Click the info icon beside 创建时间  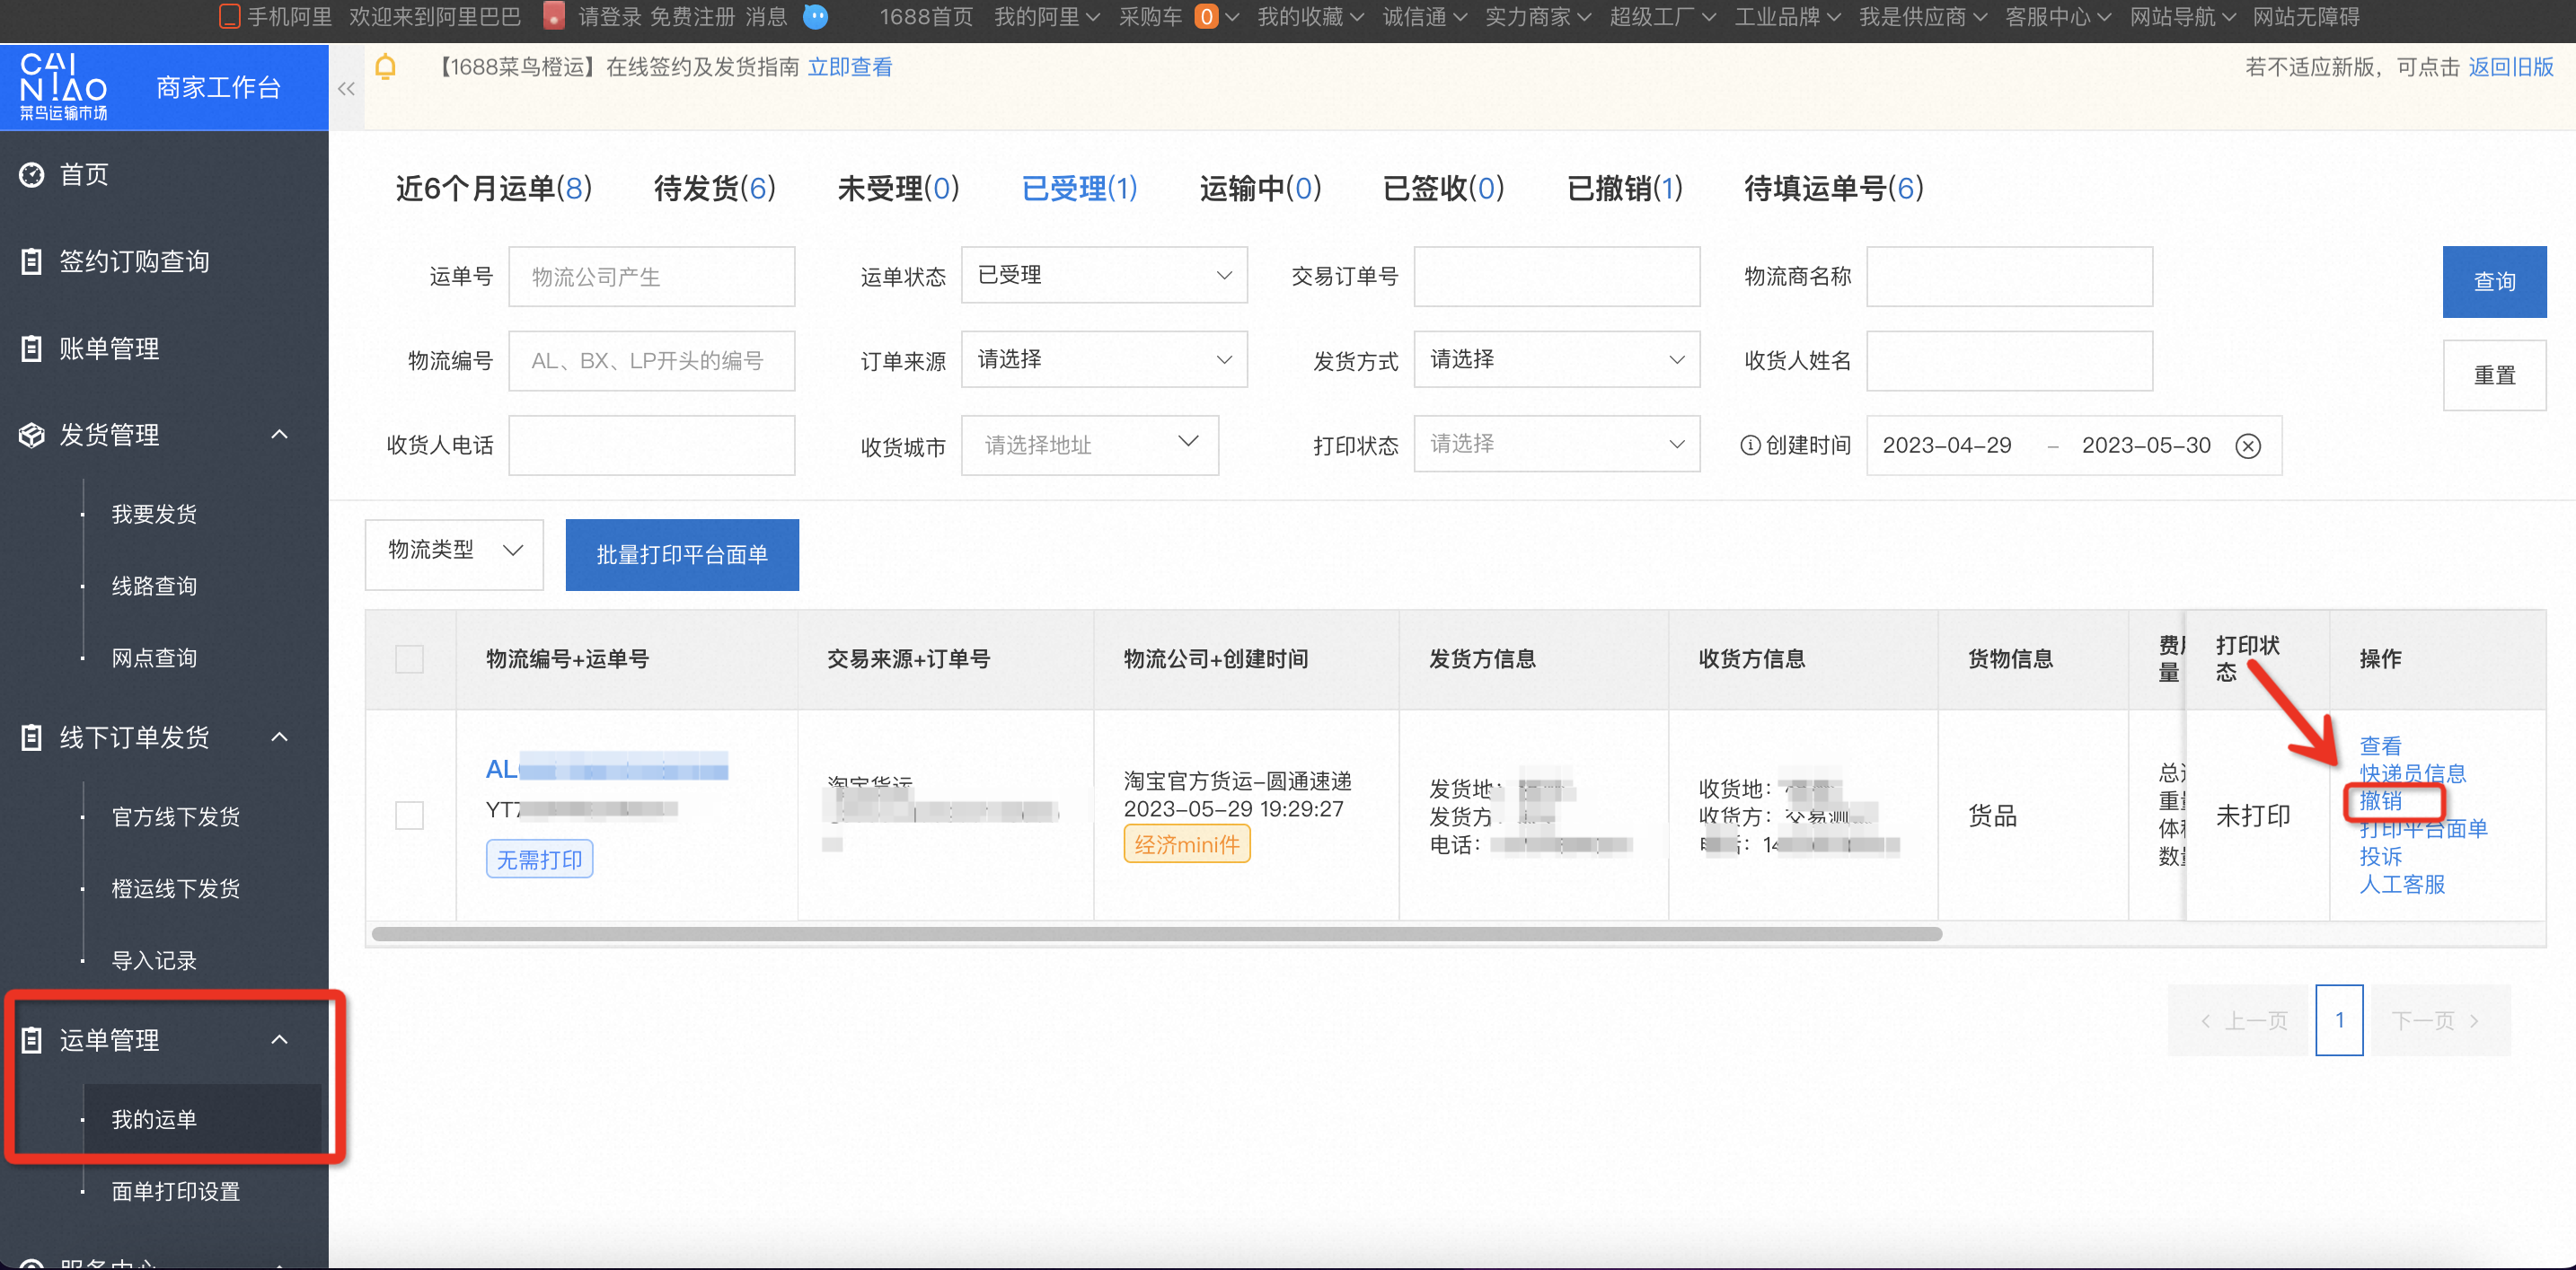pyautogui.click(x=1750, y=445)
